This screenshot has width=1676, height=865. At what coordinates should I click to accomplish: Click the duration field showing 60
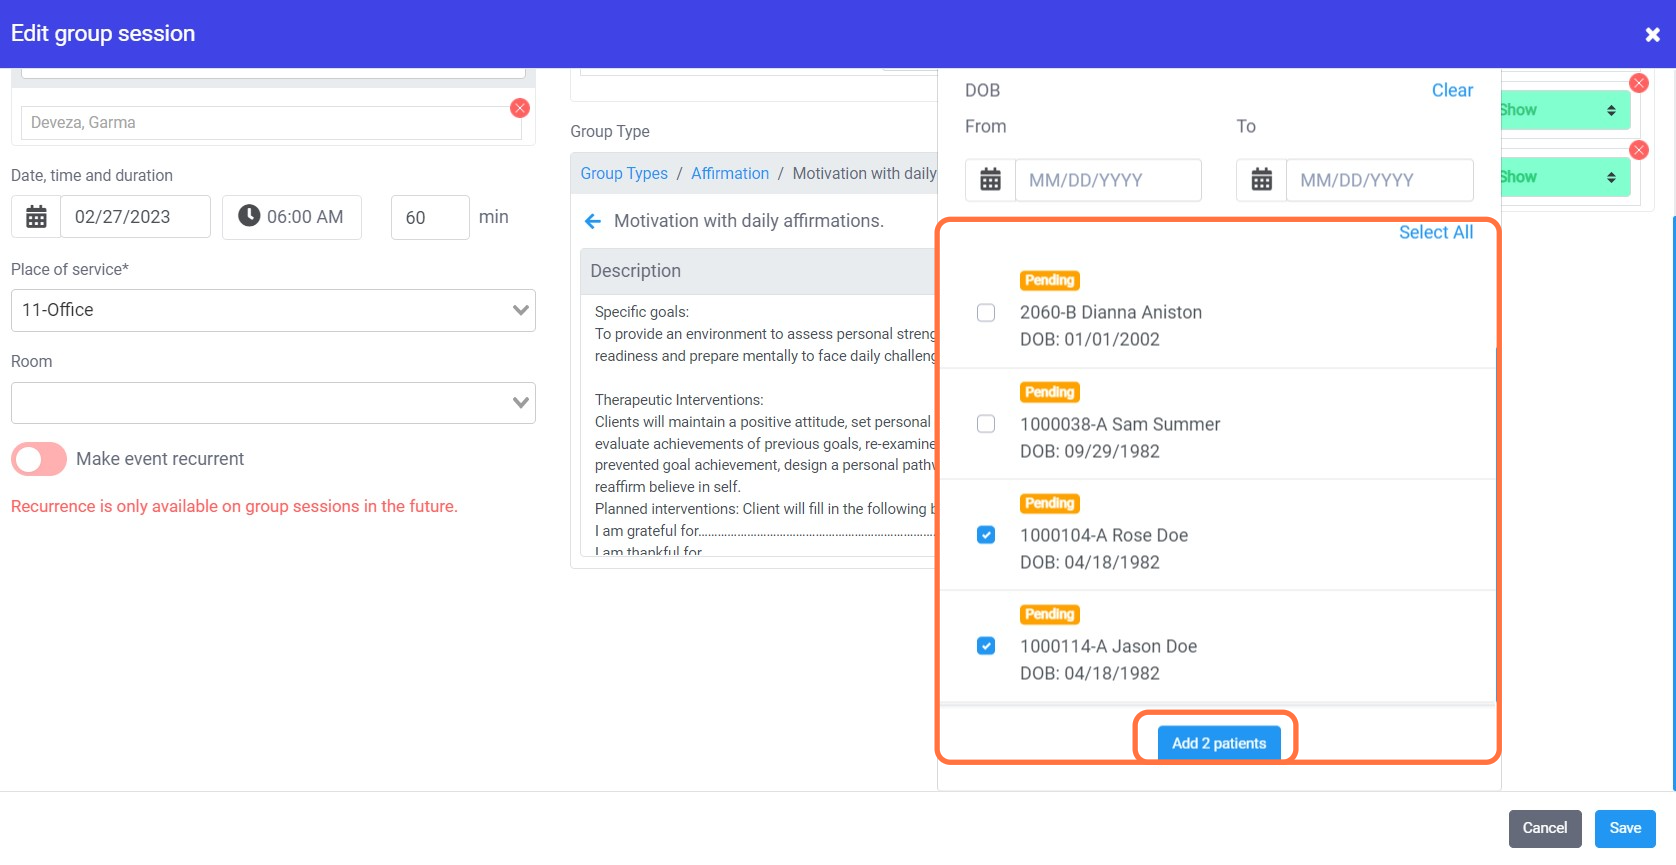pyautogui.click(x=430, y=217)
